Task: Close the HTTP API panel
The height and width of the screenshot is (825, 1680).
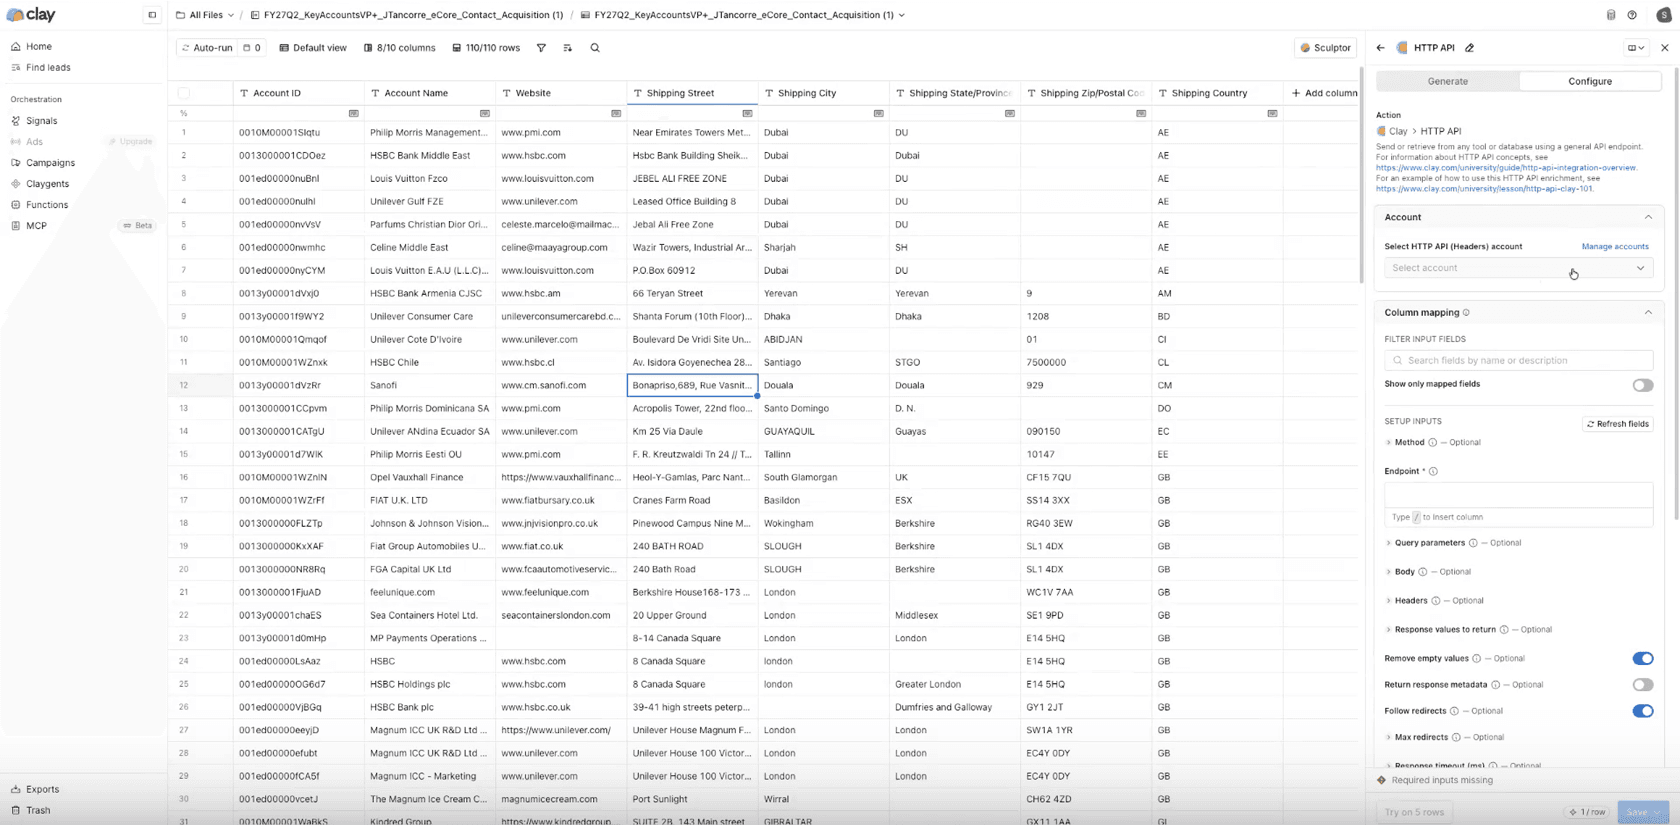Action: [x=1665, y=48]
